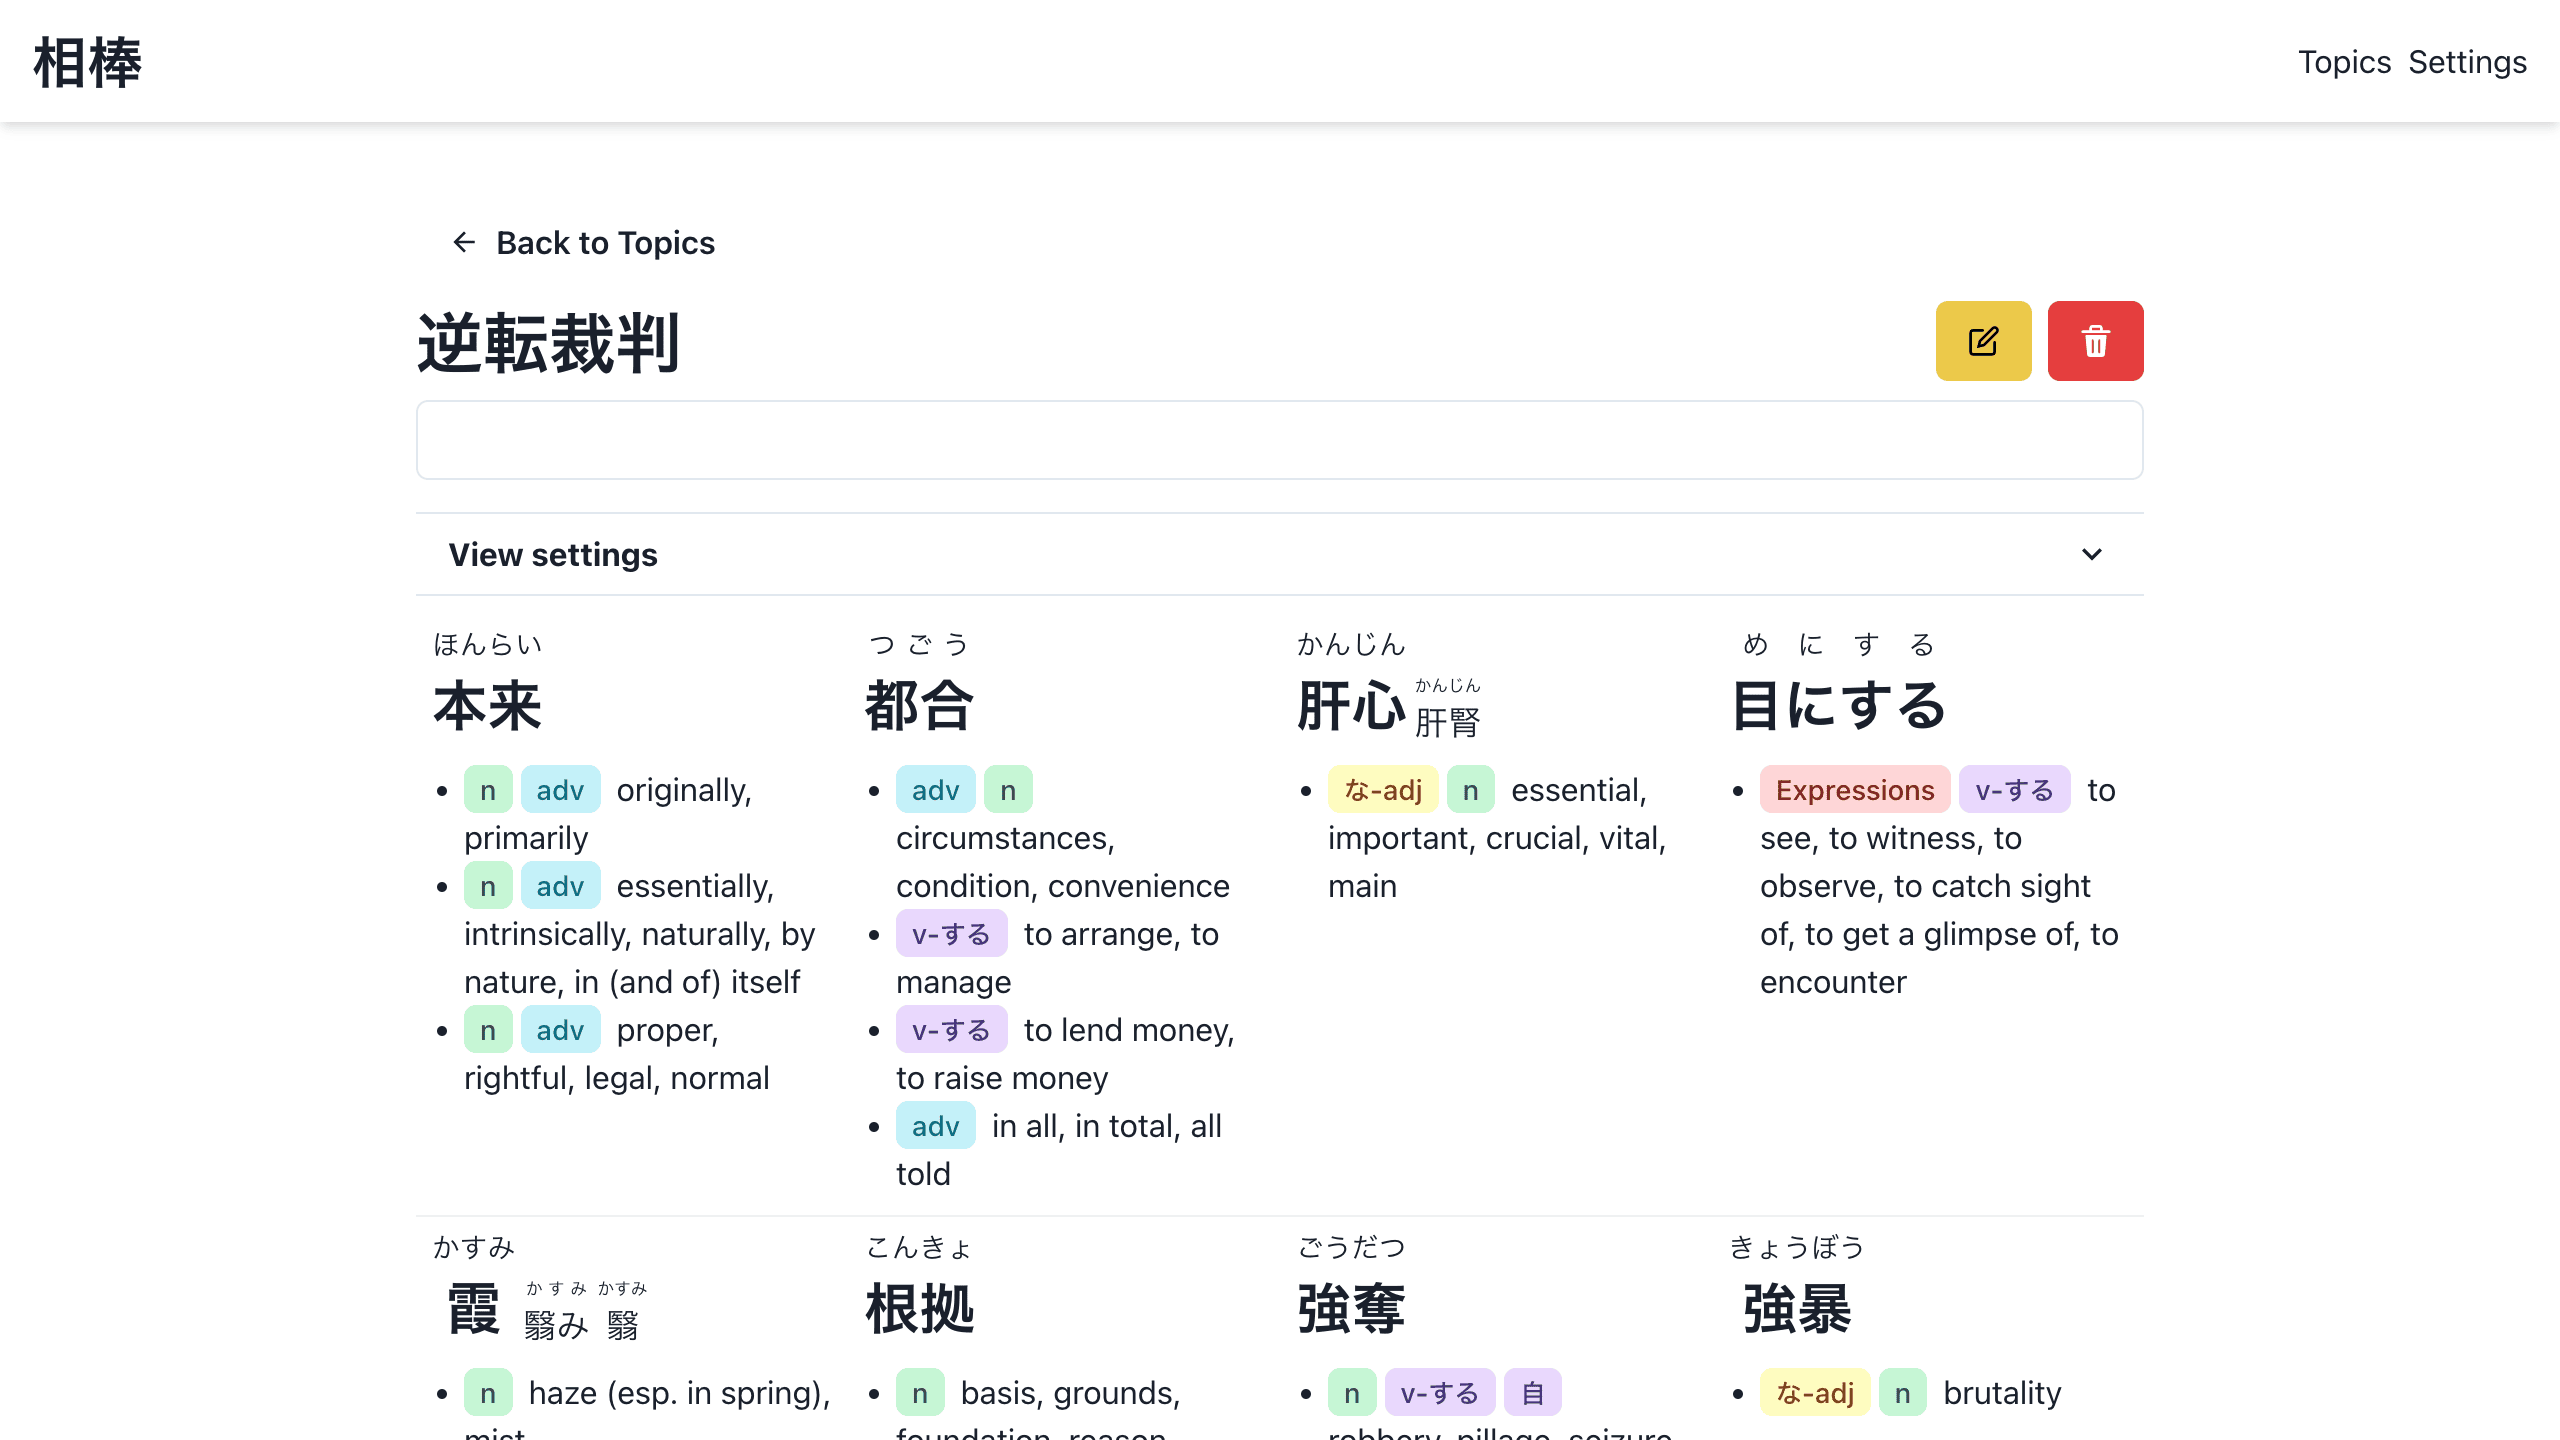Click the な-adj tag under 肝心

click(1383, 789)
